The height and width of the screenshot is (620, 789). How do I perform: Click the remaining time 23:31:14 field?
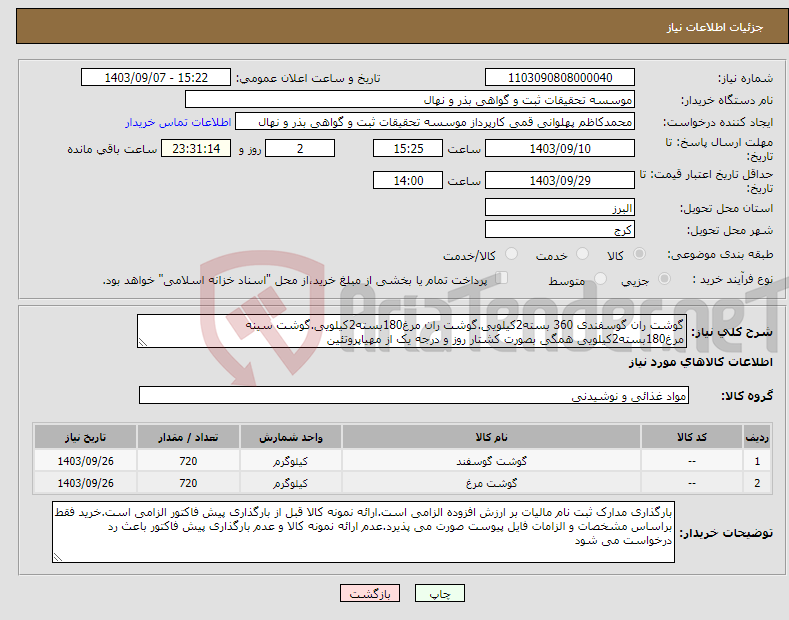196,148
